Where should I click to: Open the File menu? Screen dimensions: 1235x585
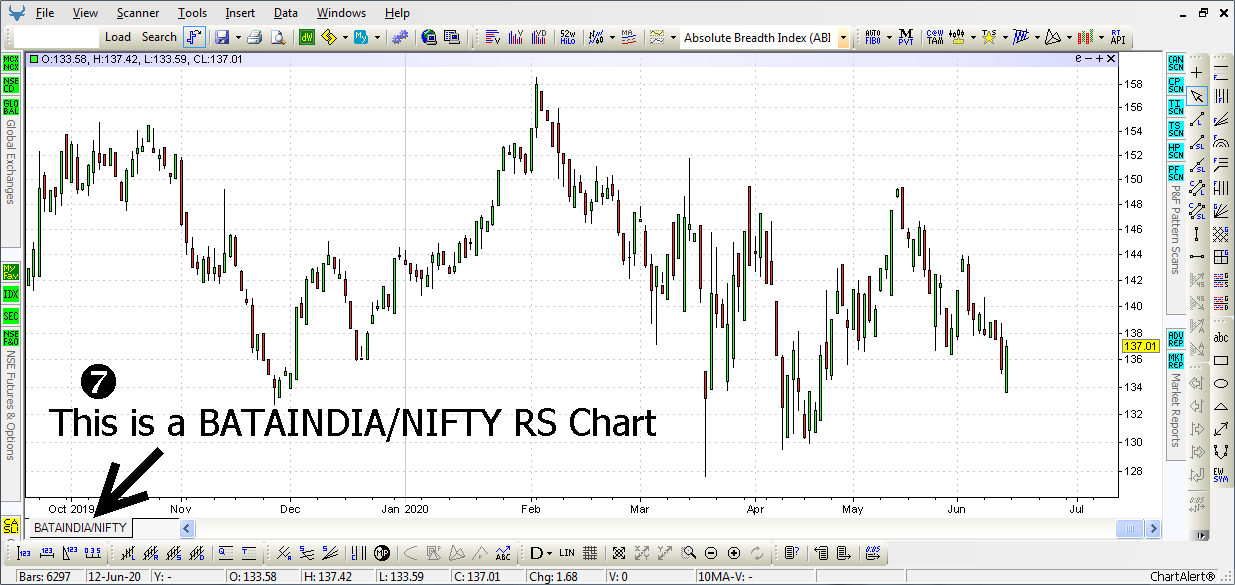tap(45, 13)
